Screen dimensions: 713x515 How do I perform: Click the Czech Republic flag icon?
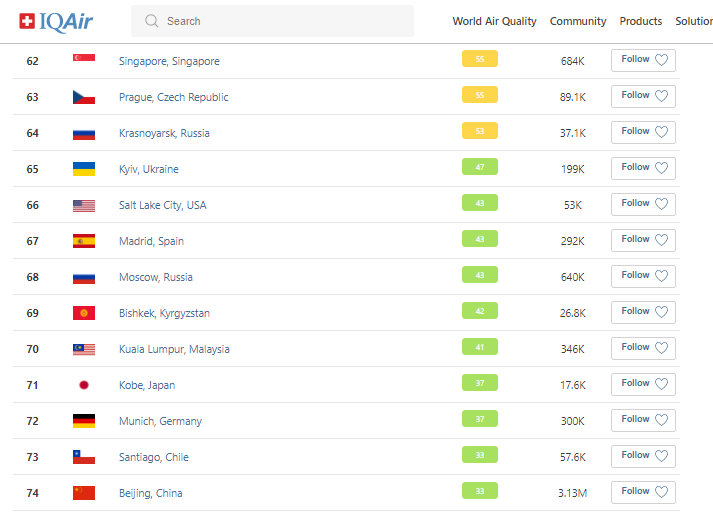pos(84,97)
